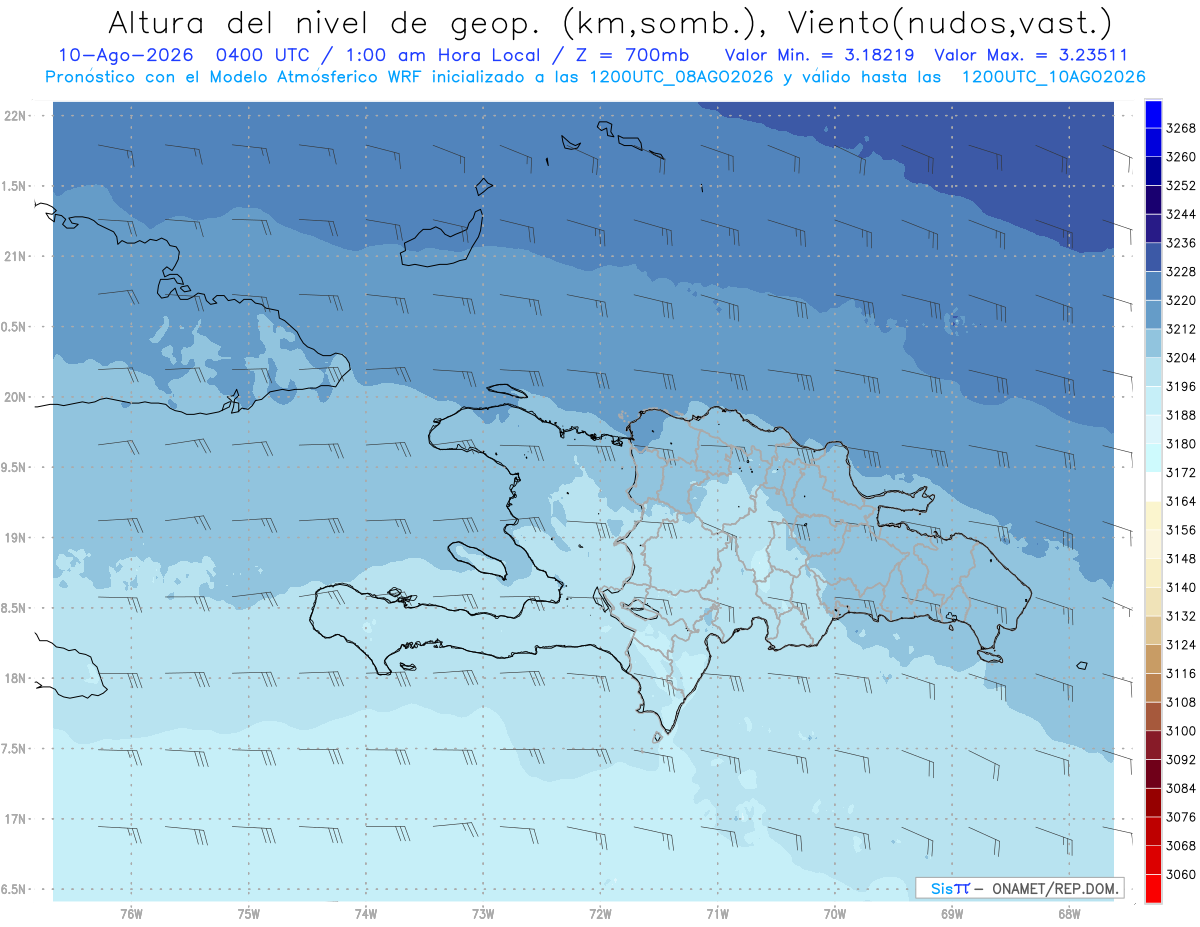Click the longitude label 68W
The image size is (1200, 927).
click(1069, 912)
